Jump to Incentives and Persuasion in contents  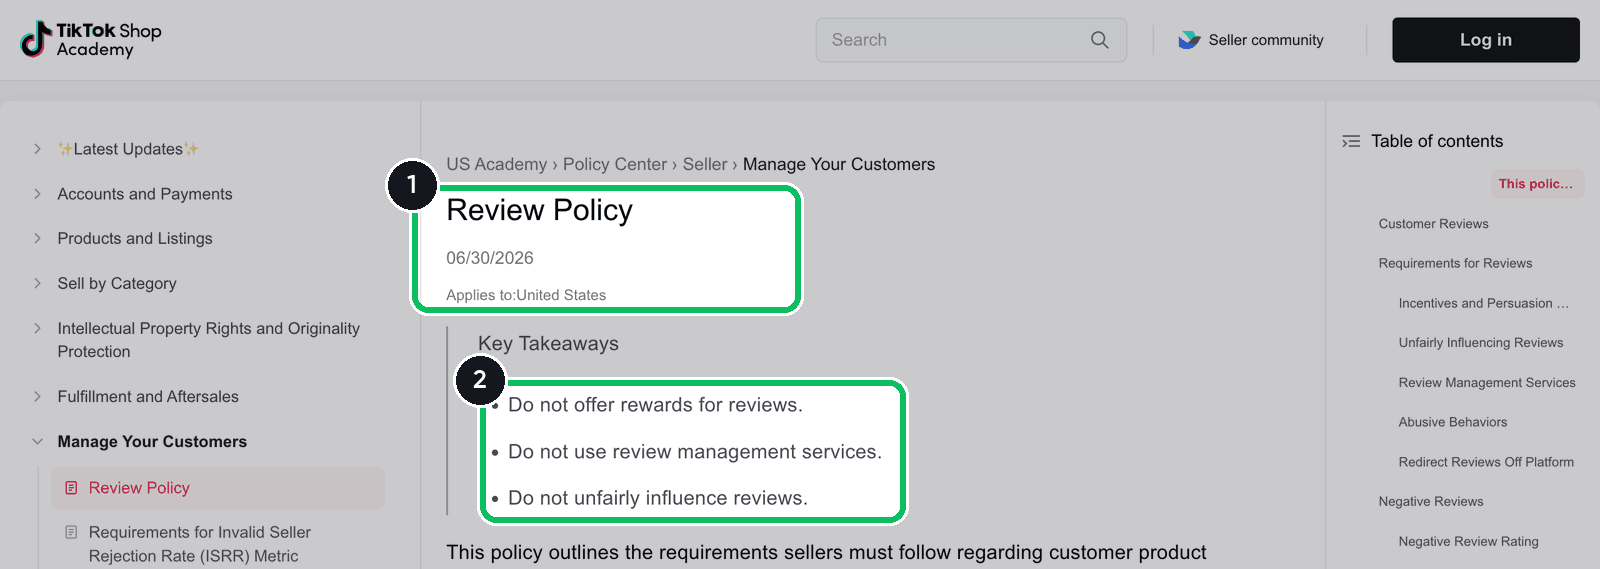[1484, 303]
